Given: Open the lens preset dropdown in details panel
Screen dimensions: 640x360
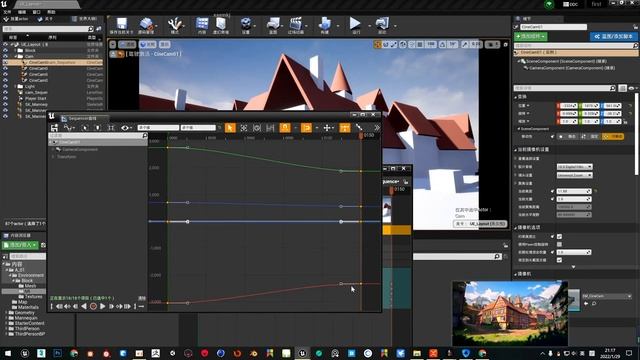Looking at the screenshot, I should pyautogui.click(x=574, y=175).
